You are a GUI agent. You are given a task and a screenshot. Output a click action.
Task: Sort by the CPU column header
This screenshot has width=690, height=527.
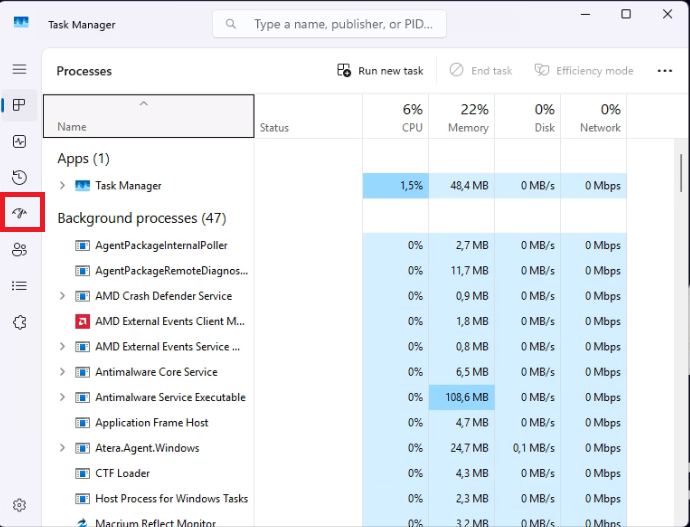[x=396, y=116]
